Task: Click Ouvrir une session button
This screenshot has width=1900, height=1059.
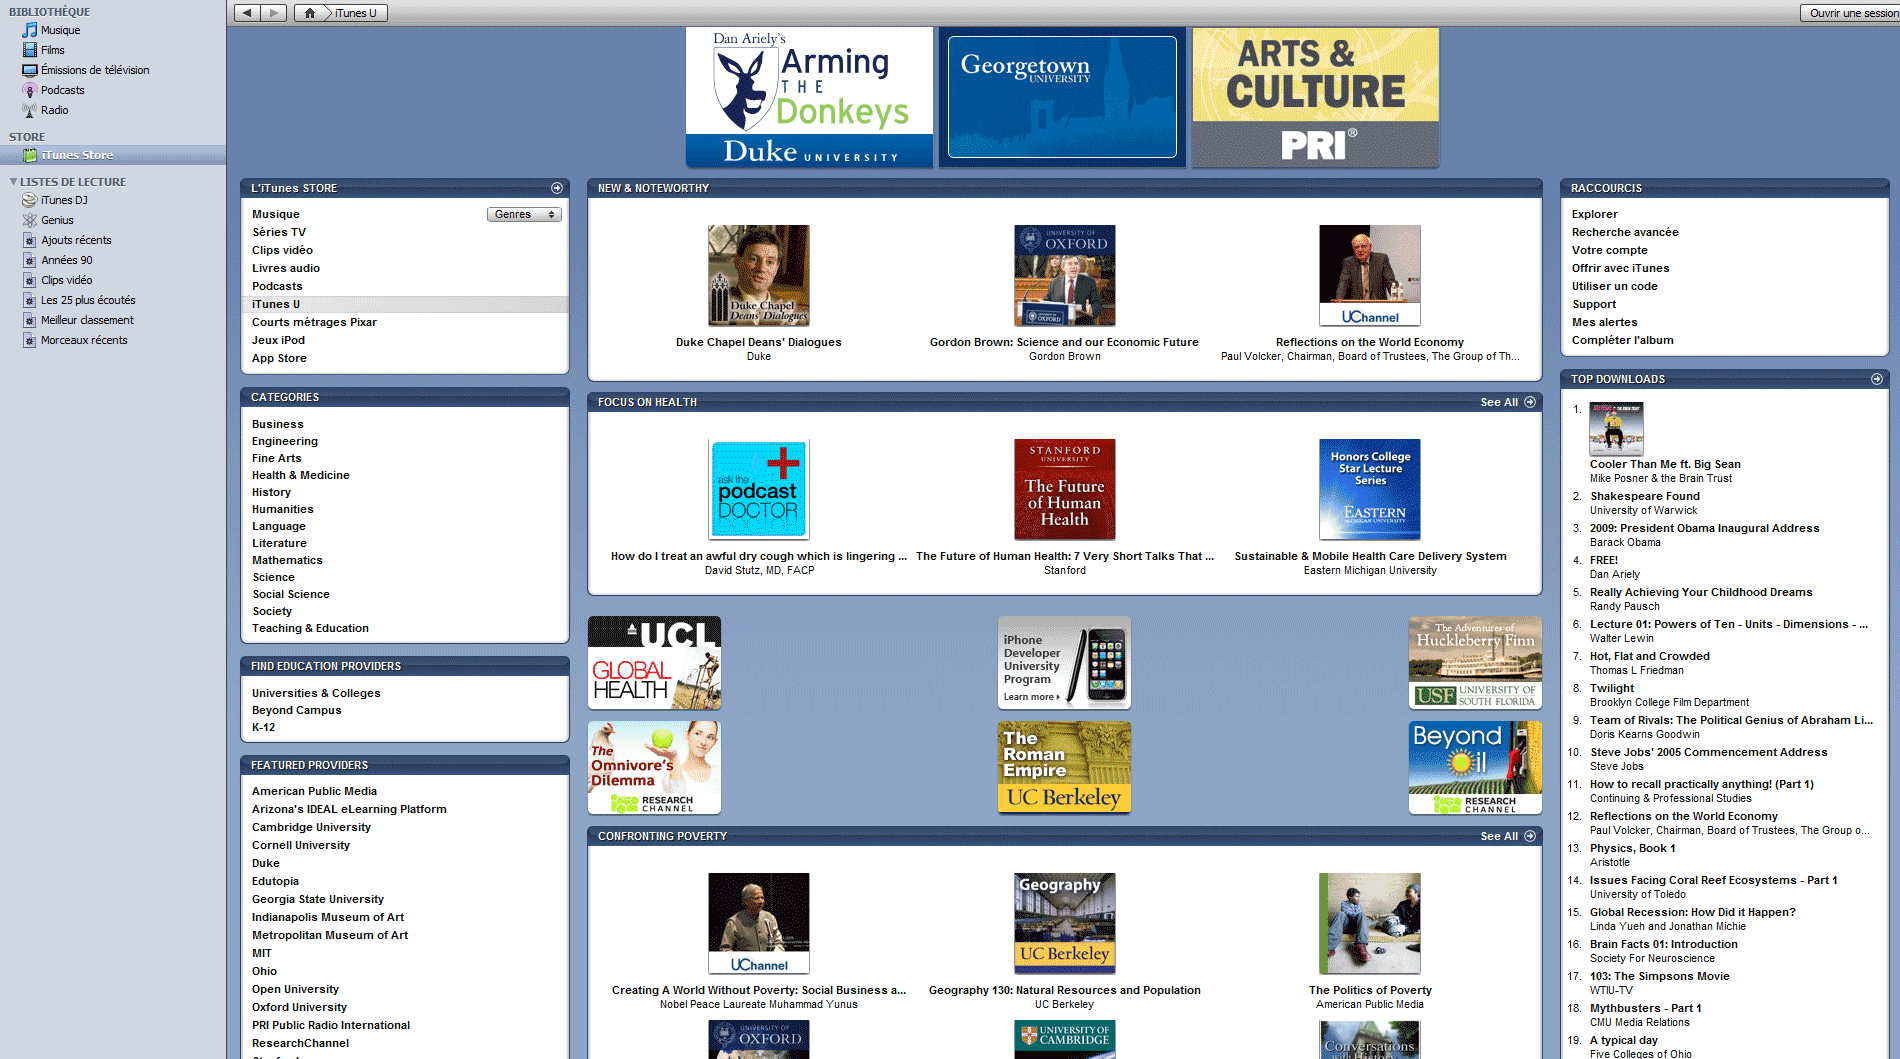Action: click(x=1851, y=13)
